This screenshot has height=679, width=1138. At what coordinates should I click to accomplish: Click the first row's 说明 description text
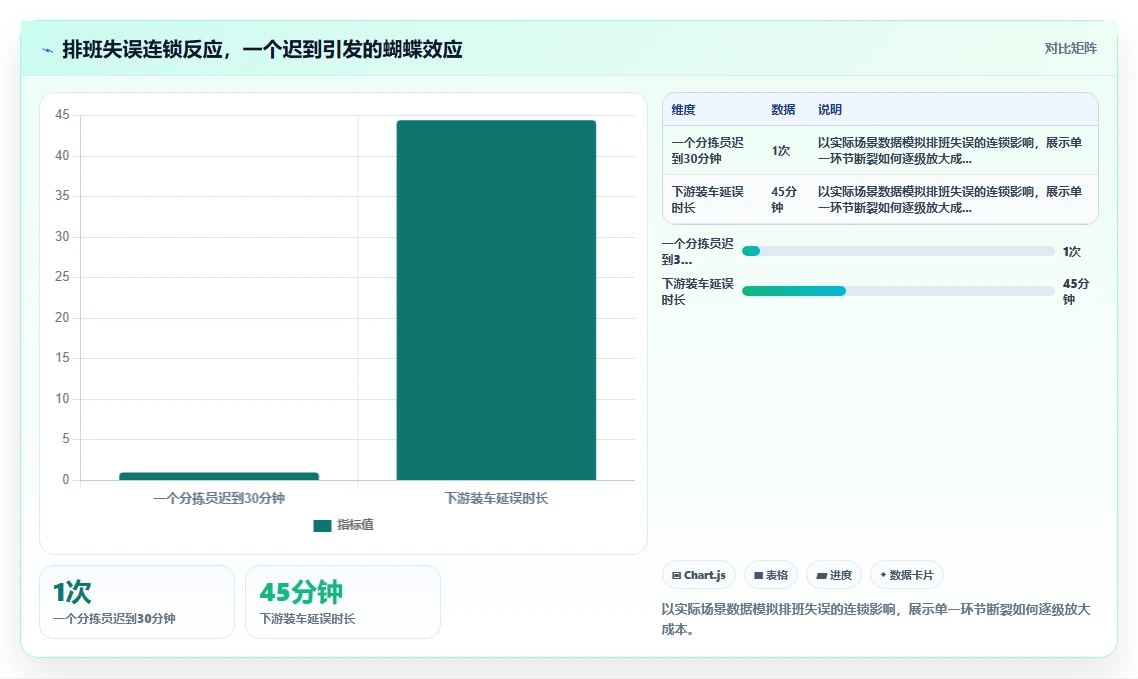950,150
